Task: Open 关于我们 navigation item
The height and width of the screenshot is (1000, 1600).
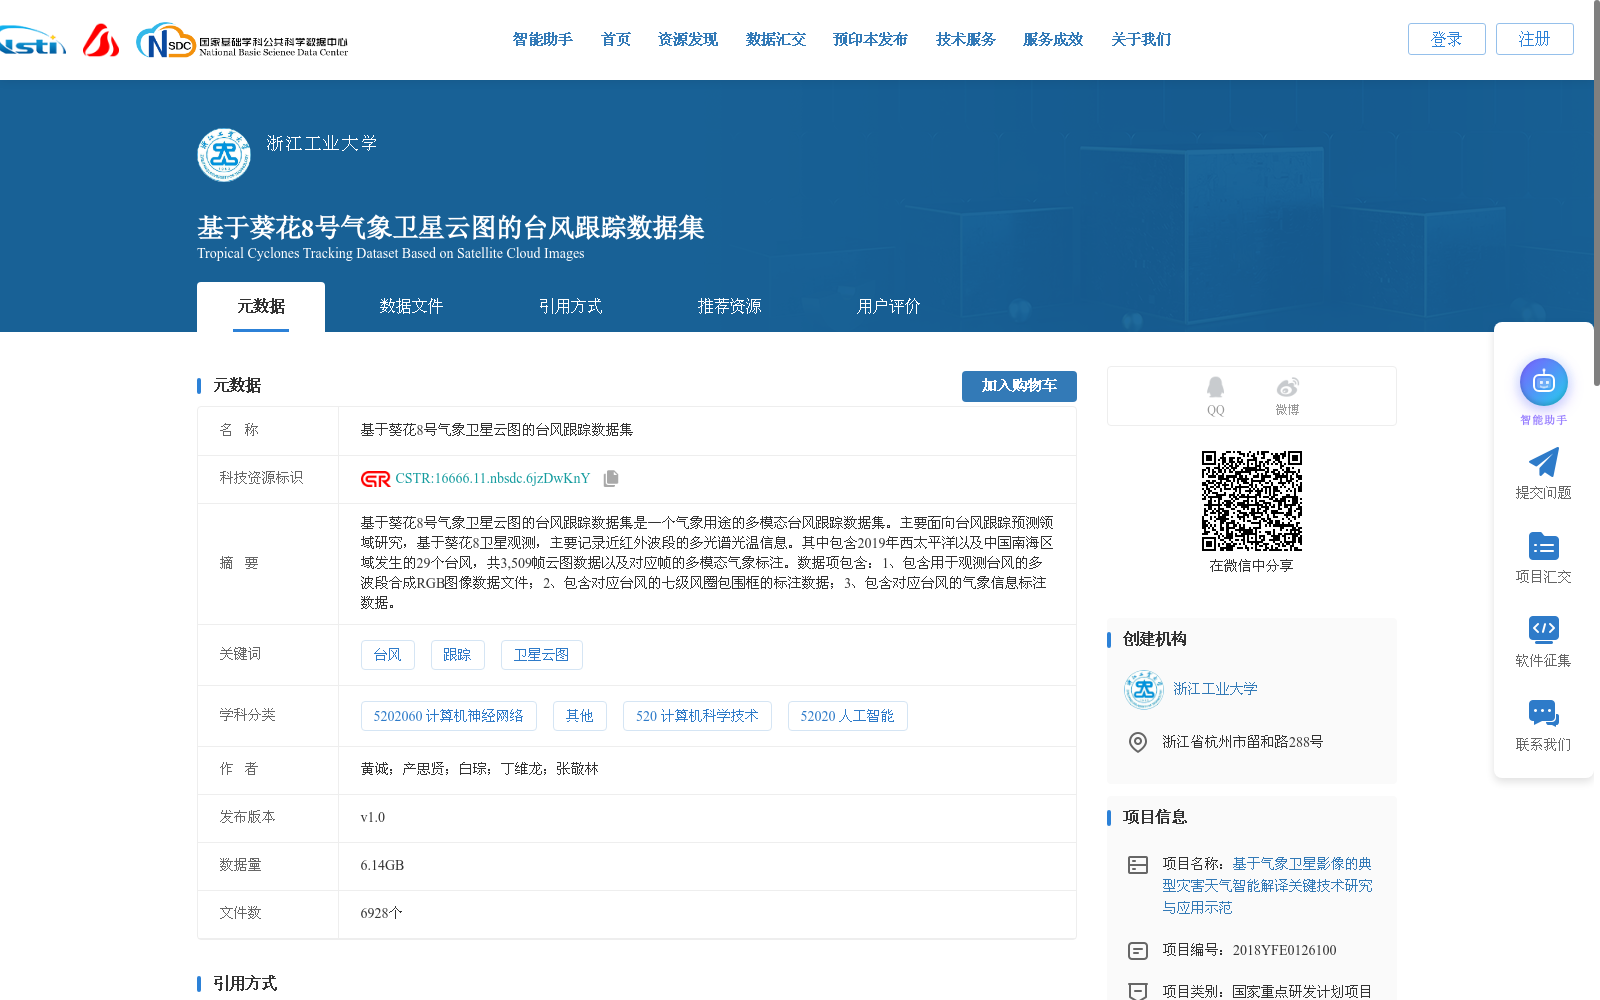Action: [1141, 40]
